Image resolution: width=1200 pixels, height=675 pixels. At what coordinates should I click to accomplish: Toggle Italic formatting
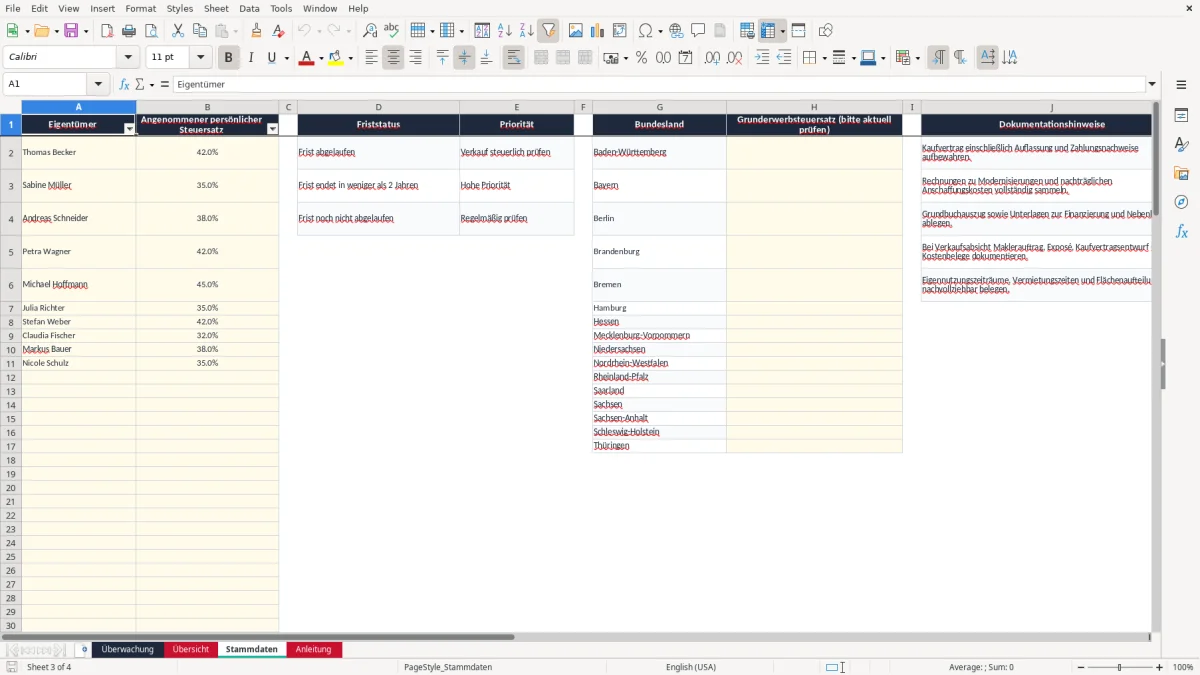tap(251, 58)
